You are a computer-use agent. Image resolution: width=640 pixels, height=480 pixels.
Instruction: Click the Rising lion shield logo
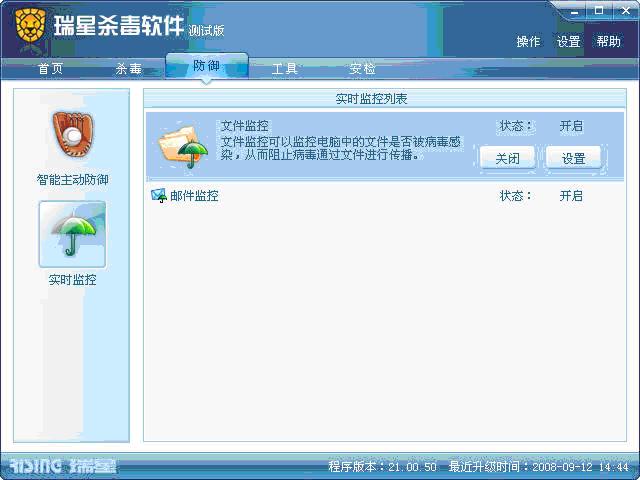(x=30, y=26)
